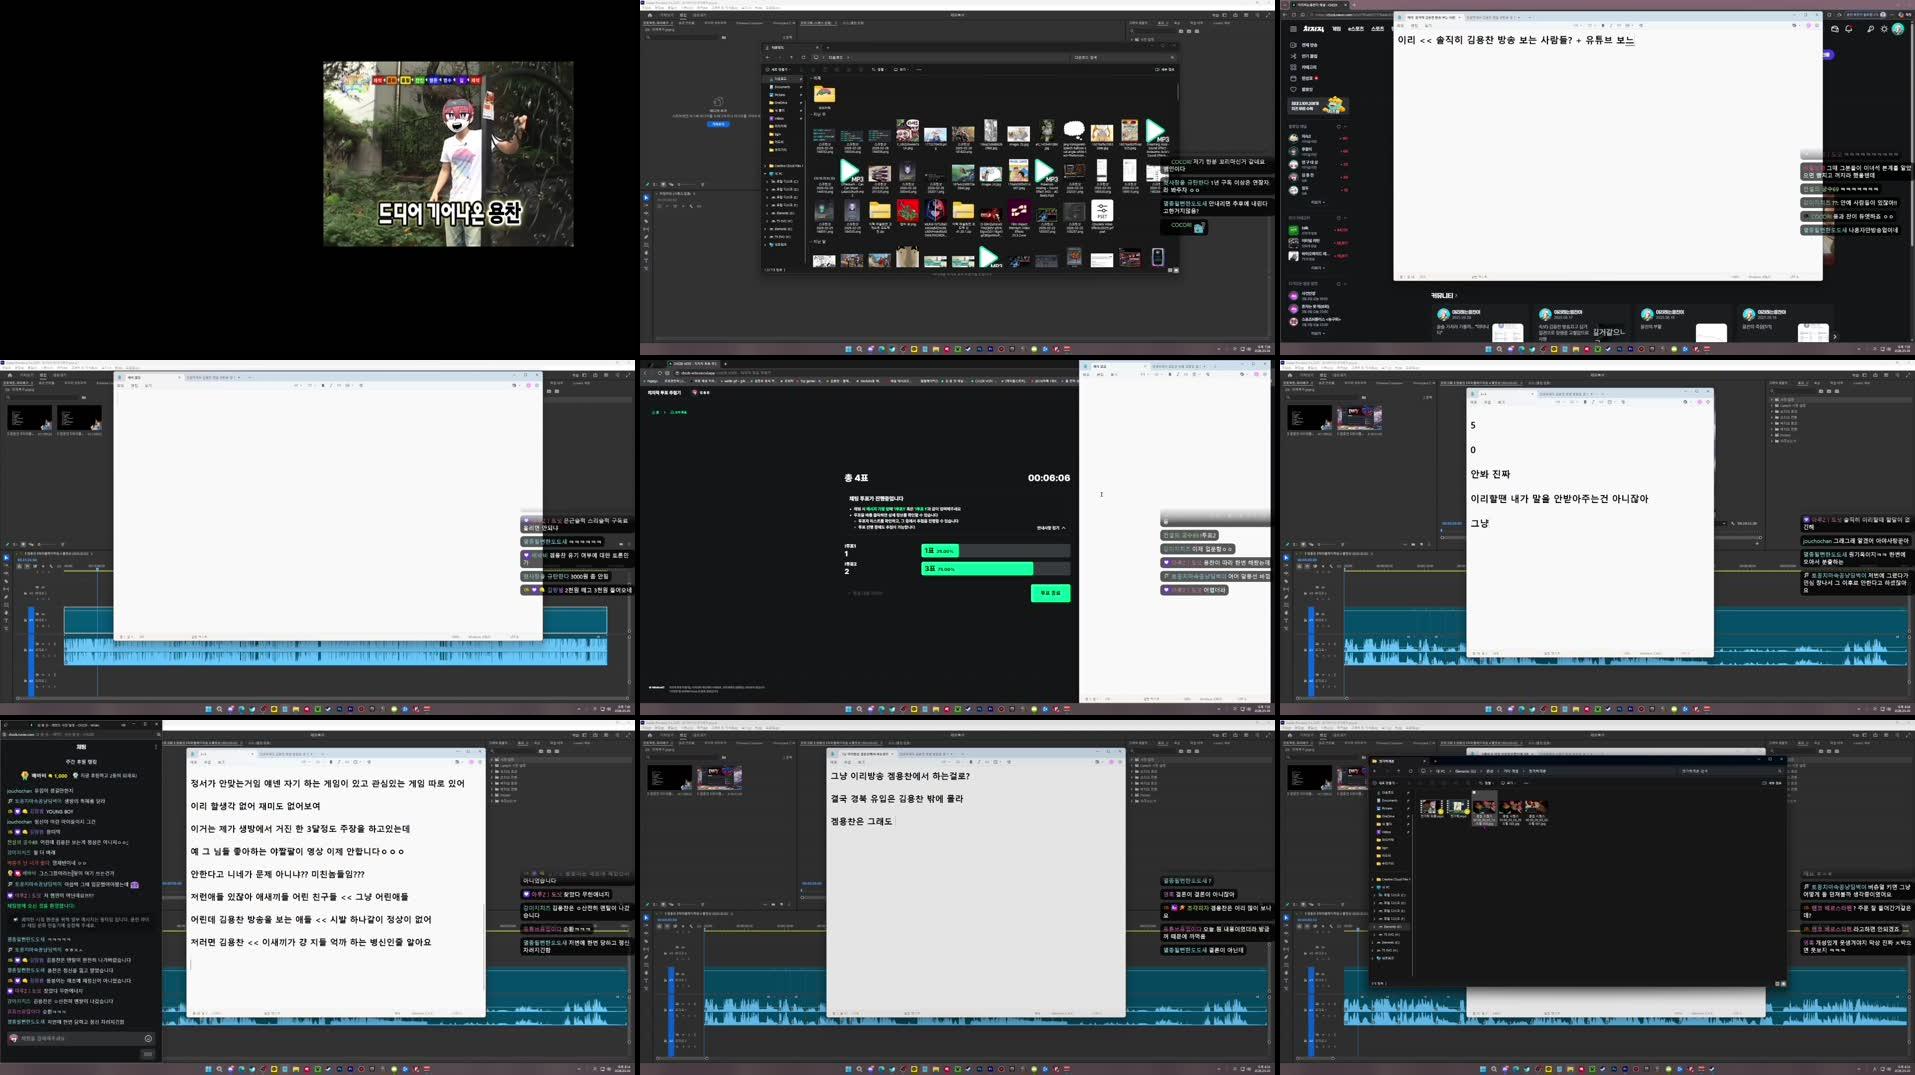
Task: Click the 채팅을 입력해주세요 chat input field
Action: [60, 1039]
